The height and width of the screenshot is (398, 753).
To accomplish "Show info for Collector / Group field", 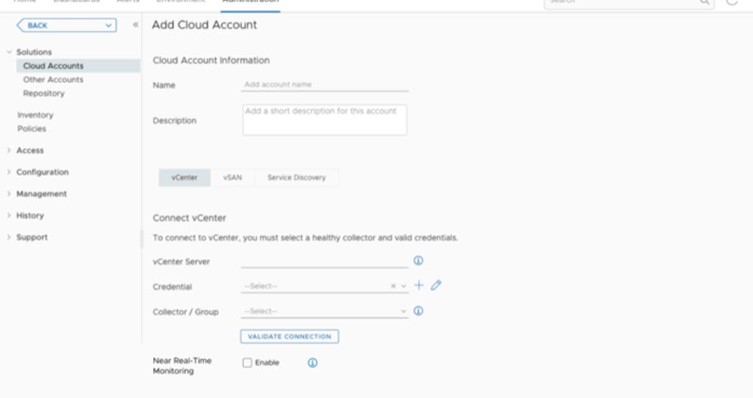I will tap(418, 311).
